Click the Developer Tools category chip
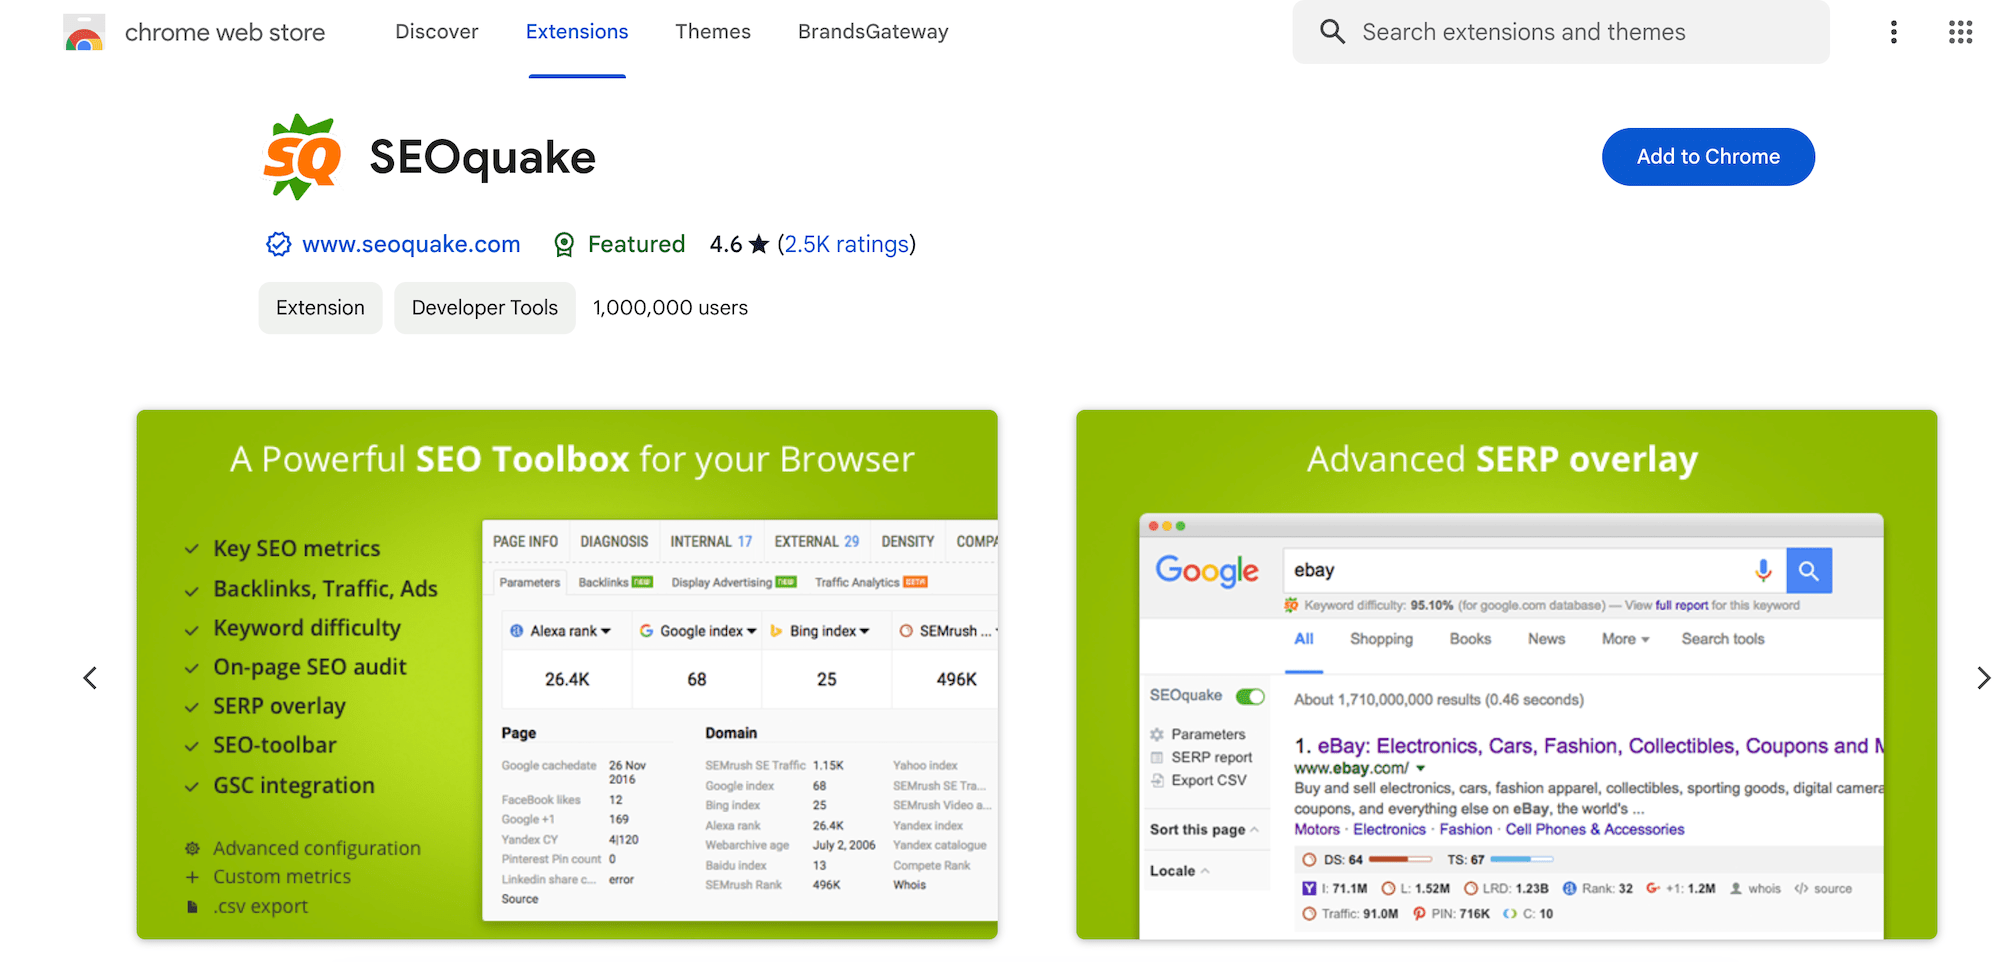The width and height of the screenshot is (2000, 962). click(x=485, y=308)
